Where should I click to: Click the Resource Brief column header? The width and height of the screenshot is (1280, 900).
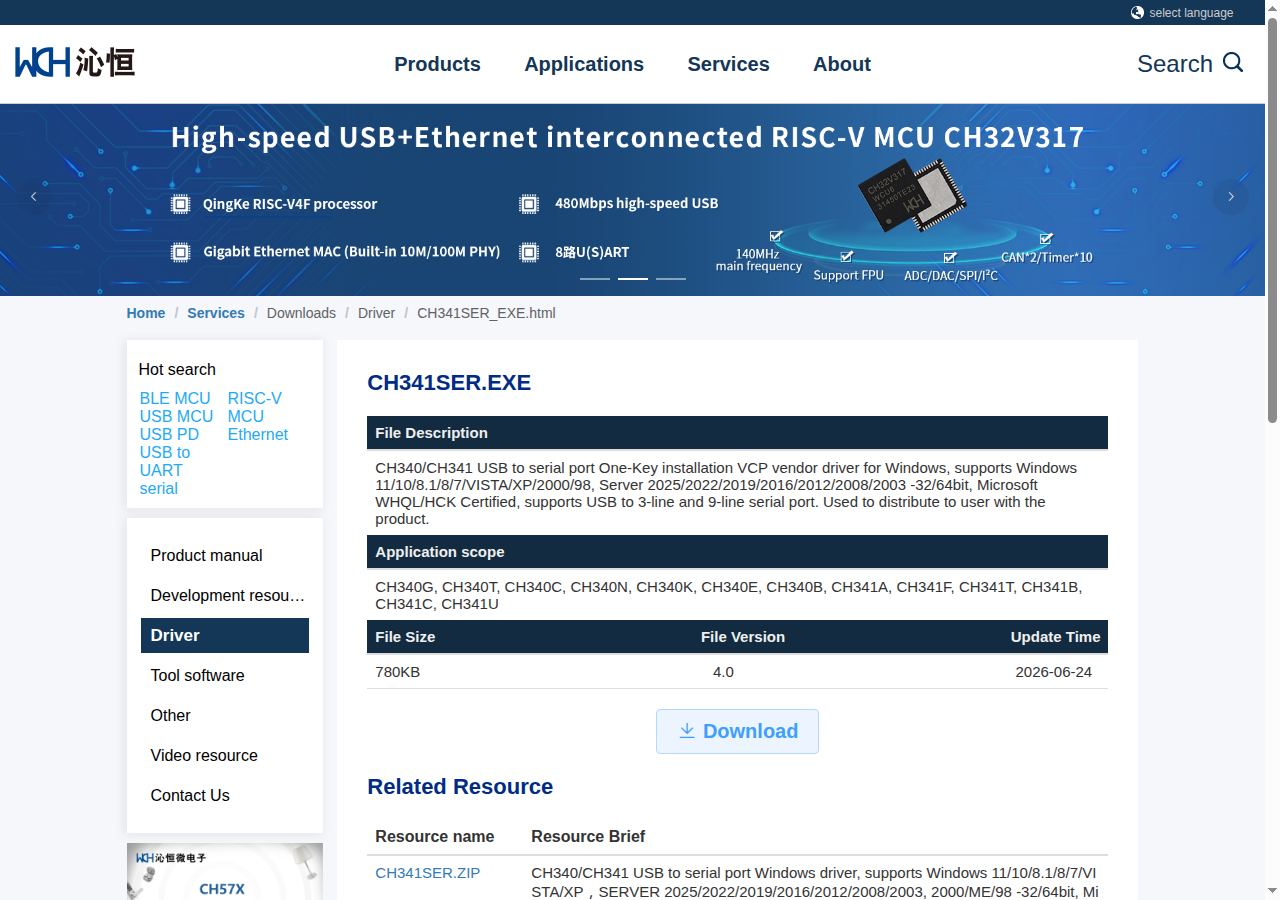click(588, 837)
